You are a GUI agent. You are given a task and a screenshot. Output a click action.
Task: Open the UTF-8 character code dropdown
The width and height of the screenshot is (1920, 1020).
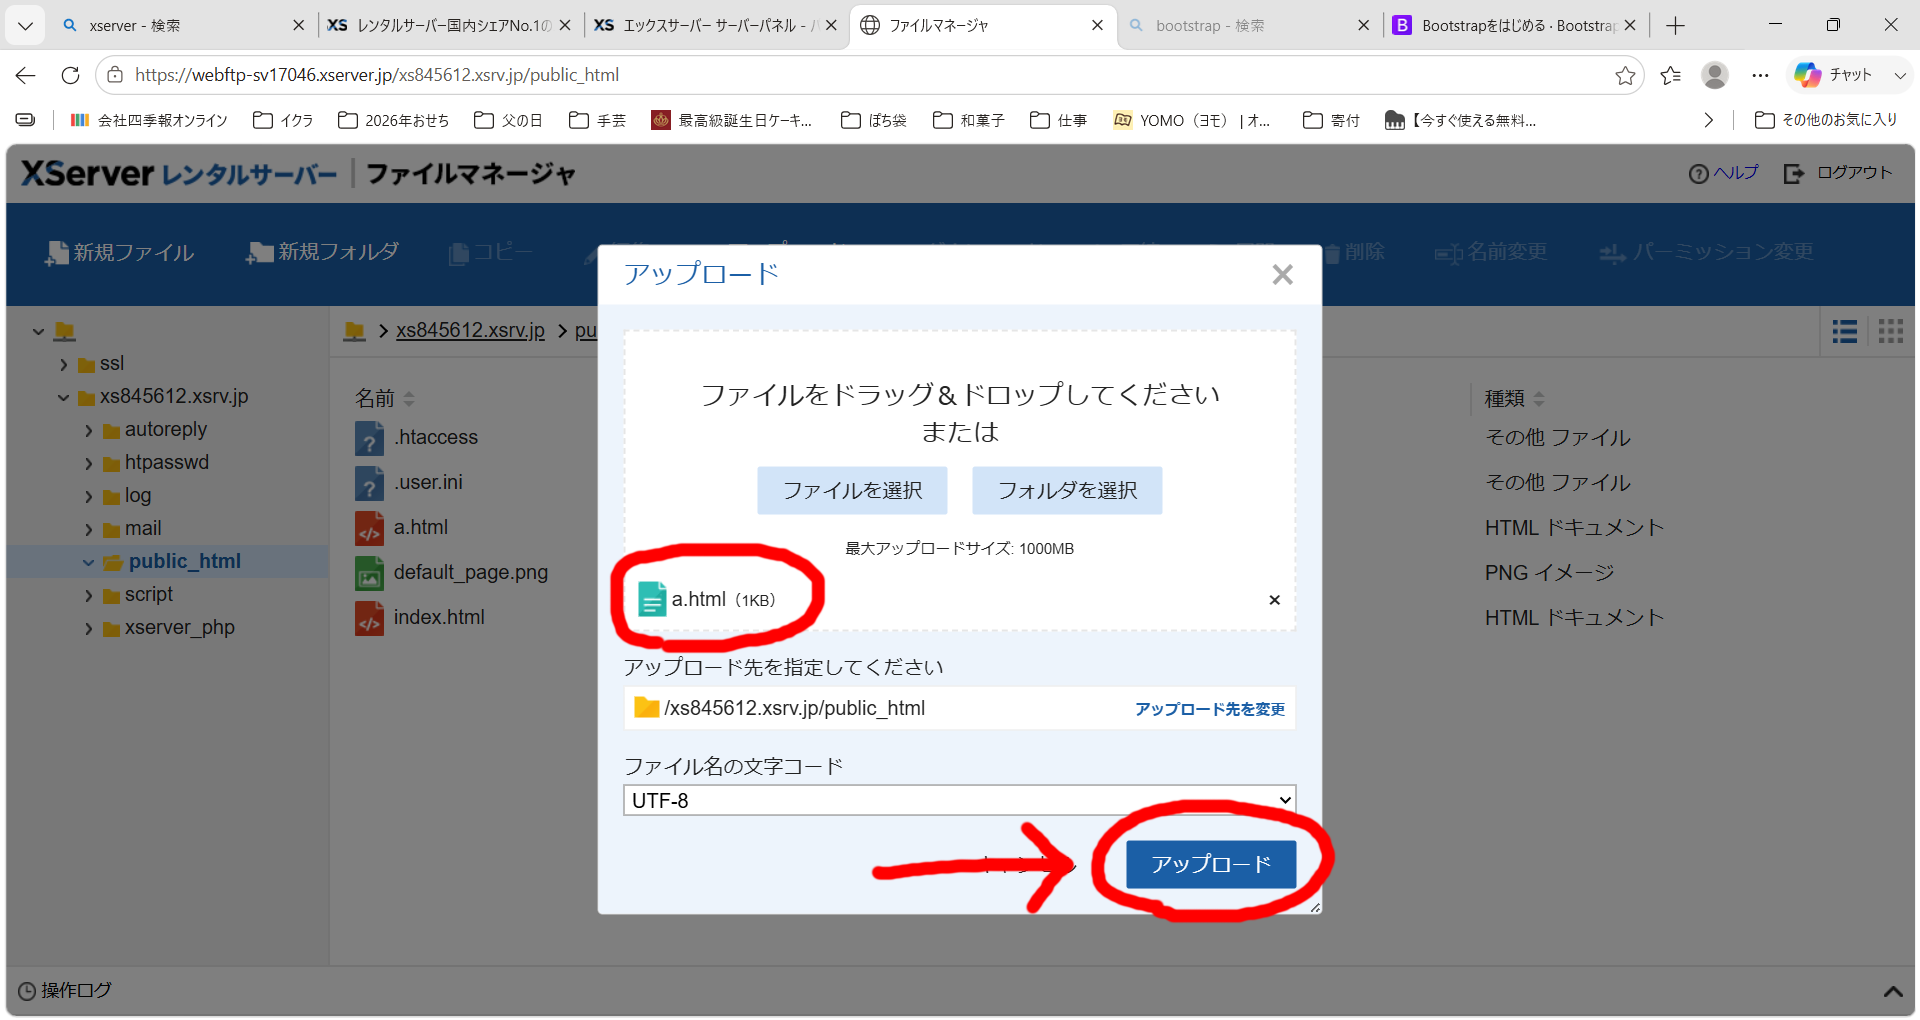(x=959, y=800)
